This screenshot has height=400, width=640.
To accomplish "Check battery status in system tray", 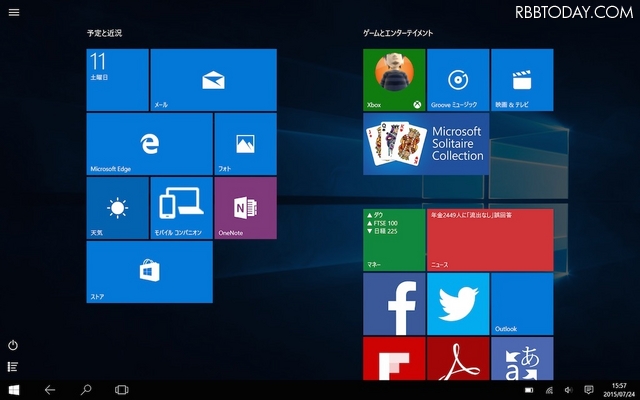I will click(529, 390).
